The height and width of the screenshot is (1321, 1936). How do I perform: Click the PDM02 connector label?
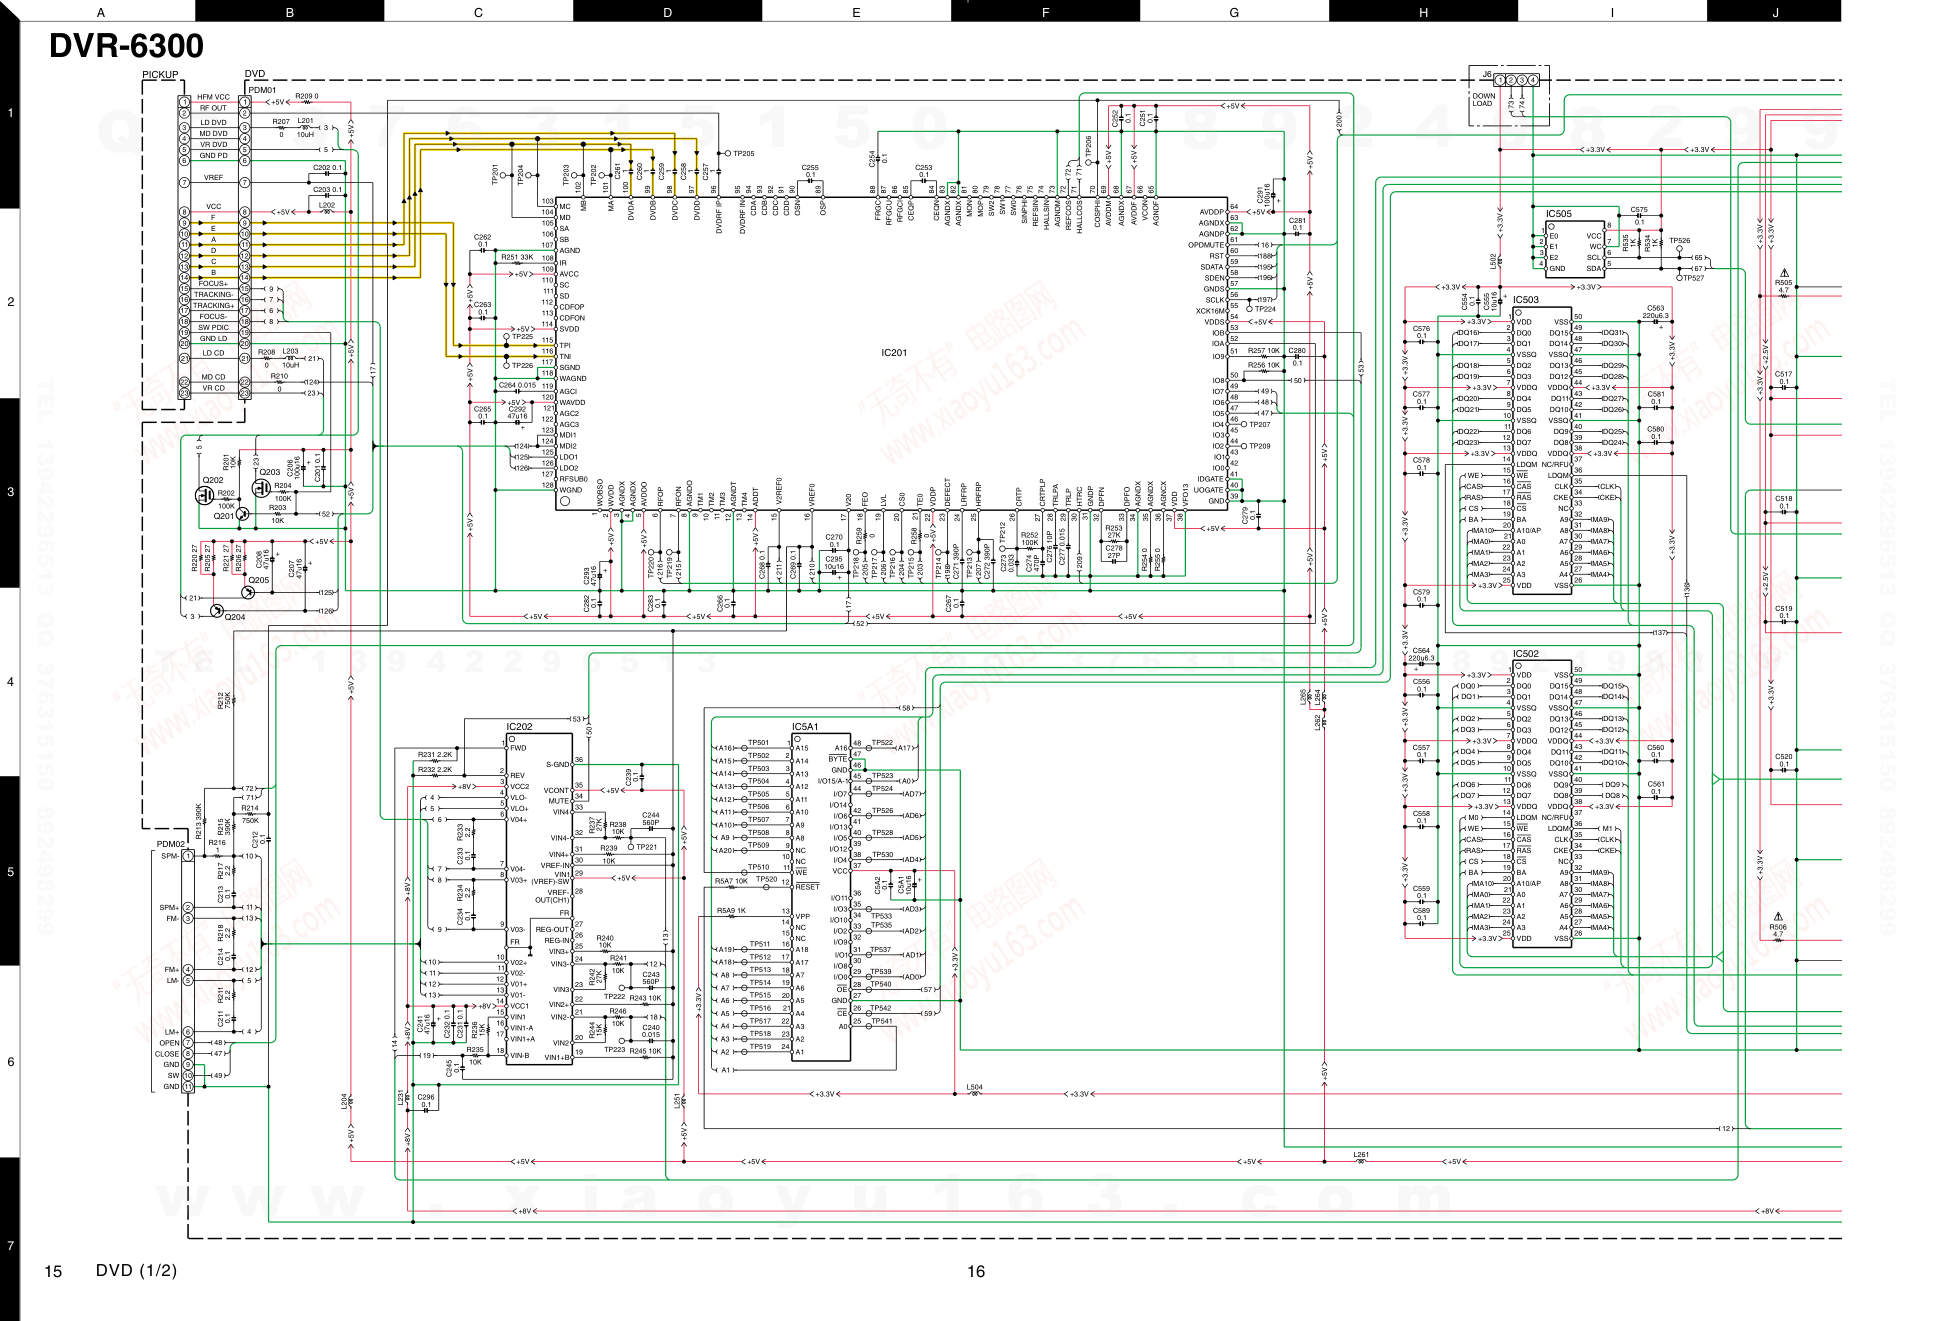tap(170, 844)
